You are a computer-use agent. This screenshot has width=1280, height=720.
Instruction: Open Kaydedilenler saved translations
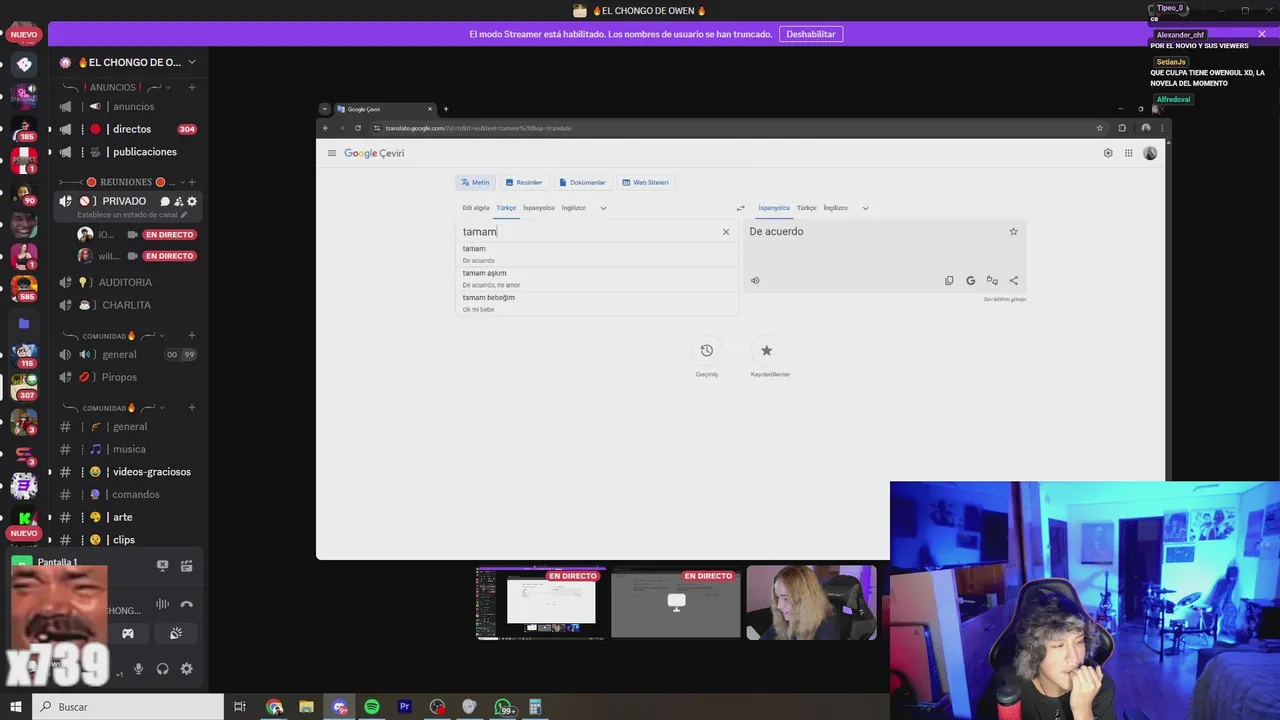click(x=767, y=351)
